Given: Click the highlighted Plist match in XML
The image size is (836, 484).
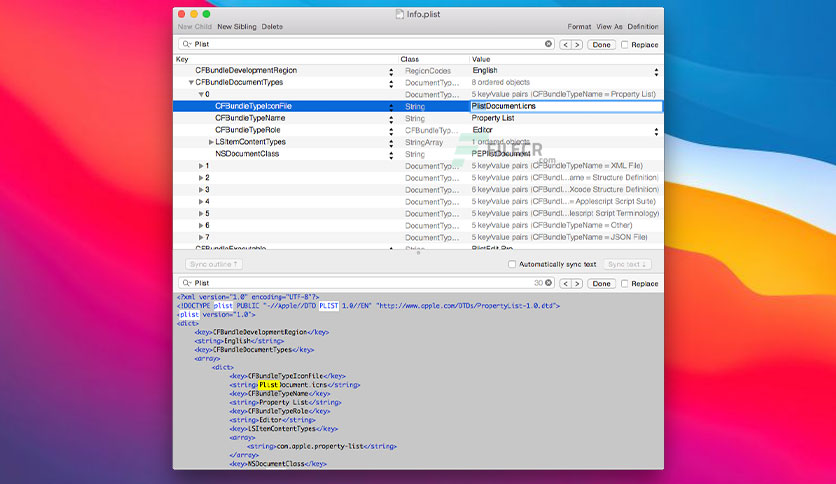Looking at the screenshot, I should (269, 385).
